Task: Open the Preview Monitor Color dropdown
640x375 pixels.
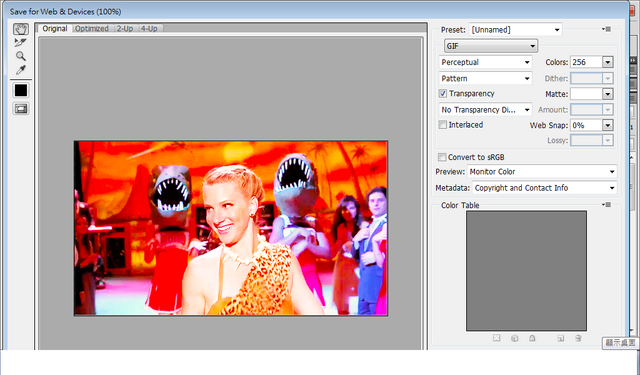Action: click(x=542, y=171)
